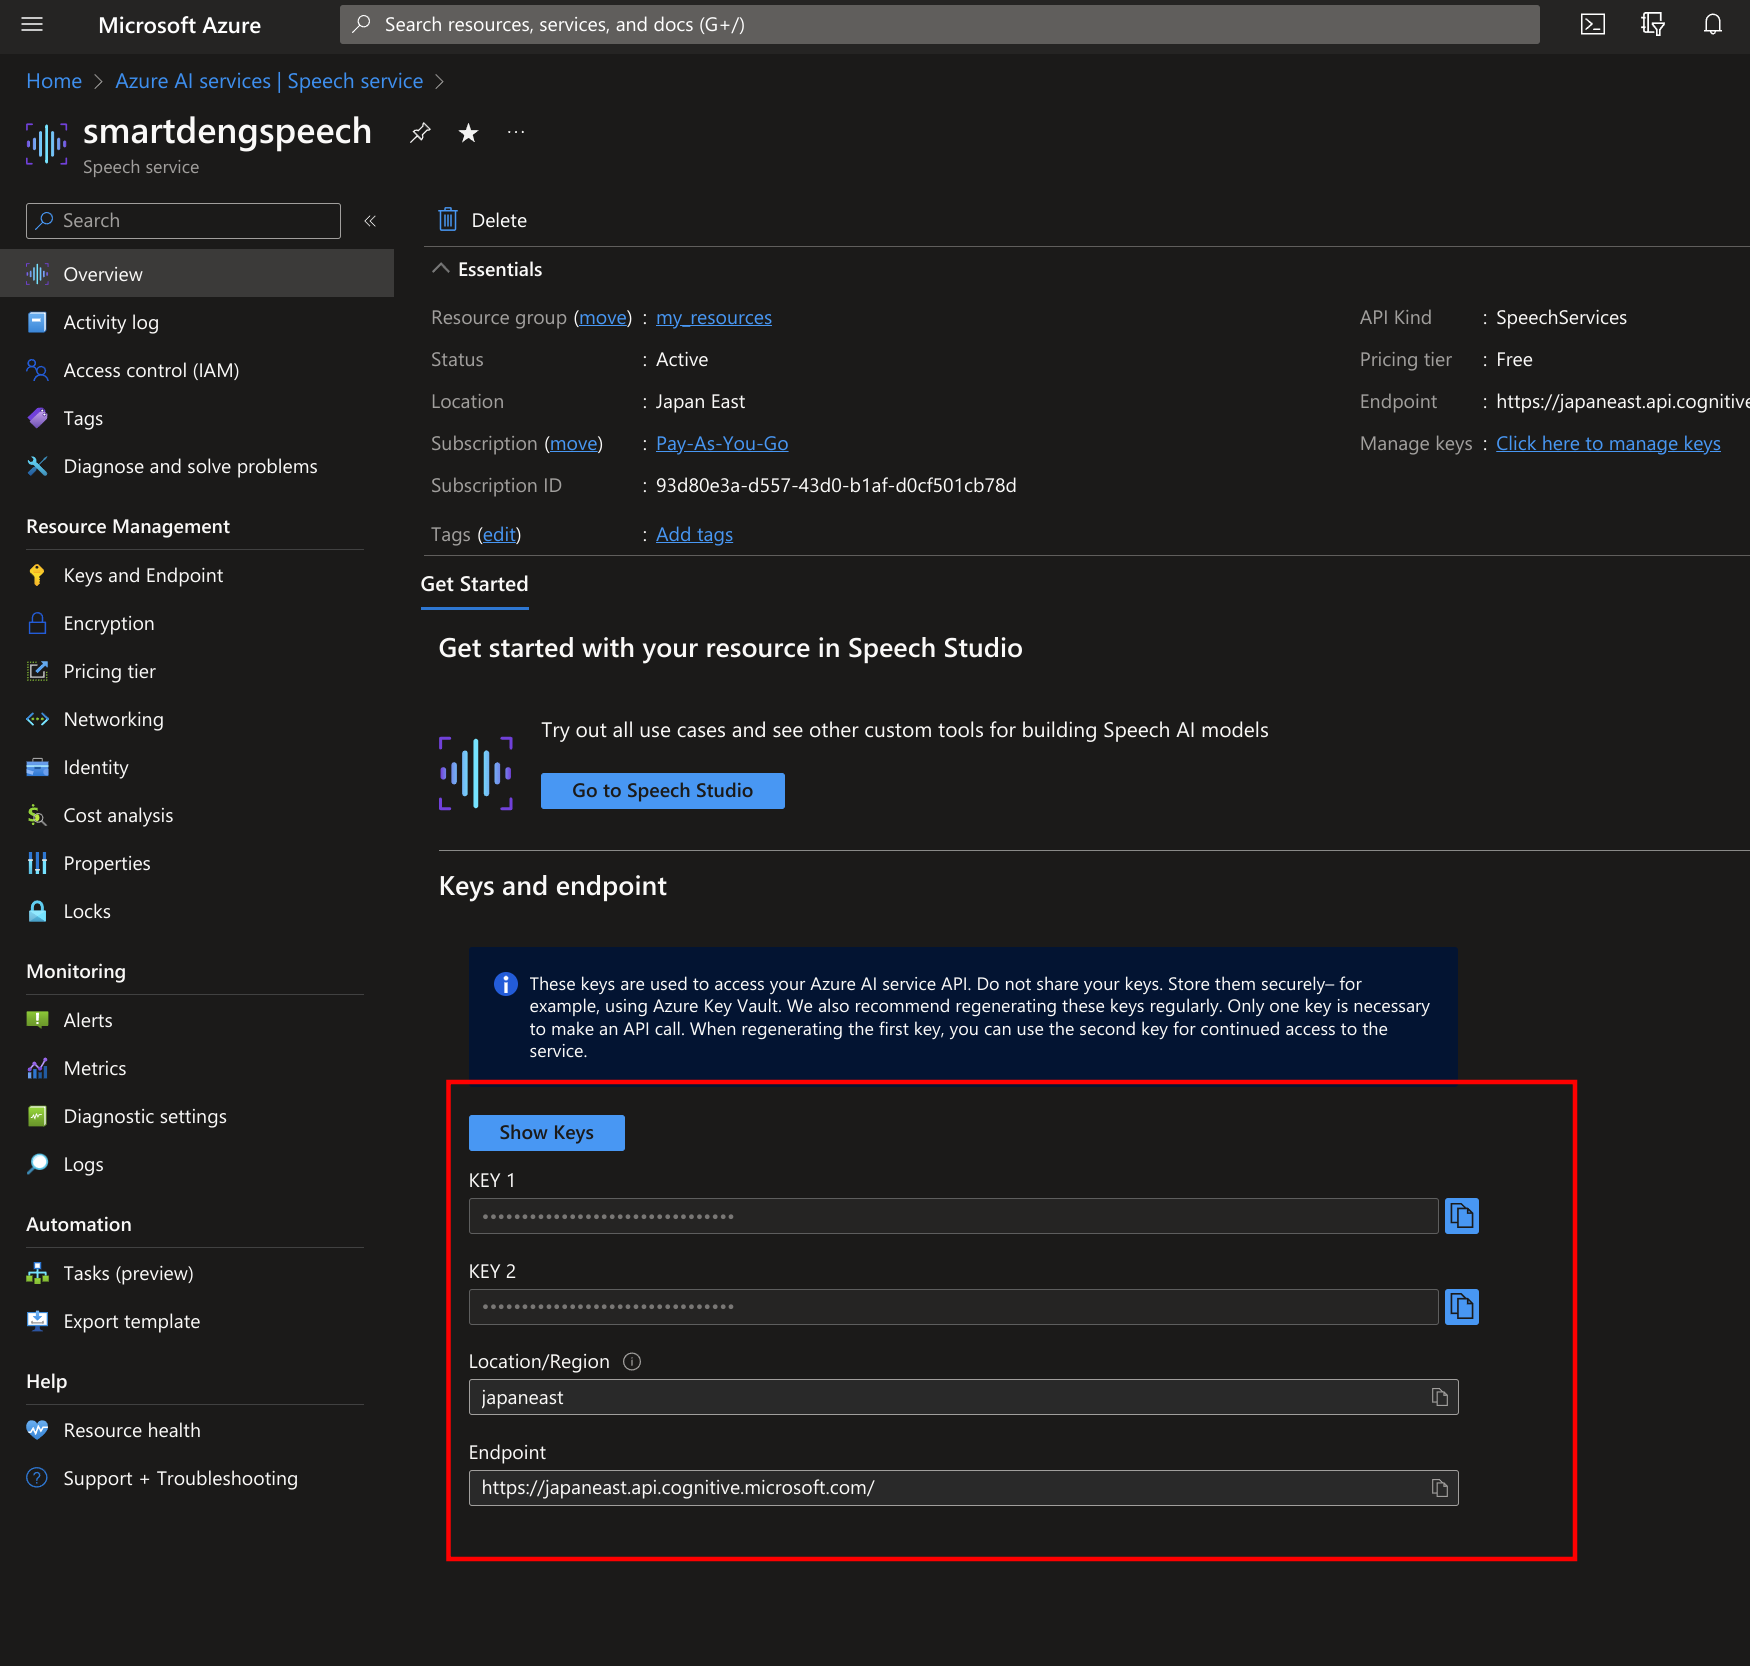Click the Endpoint URL text field
The image size is (1750, 1666).
[x=963, y=1488]
